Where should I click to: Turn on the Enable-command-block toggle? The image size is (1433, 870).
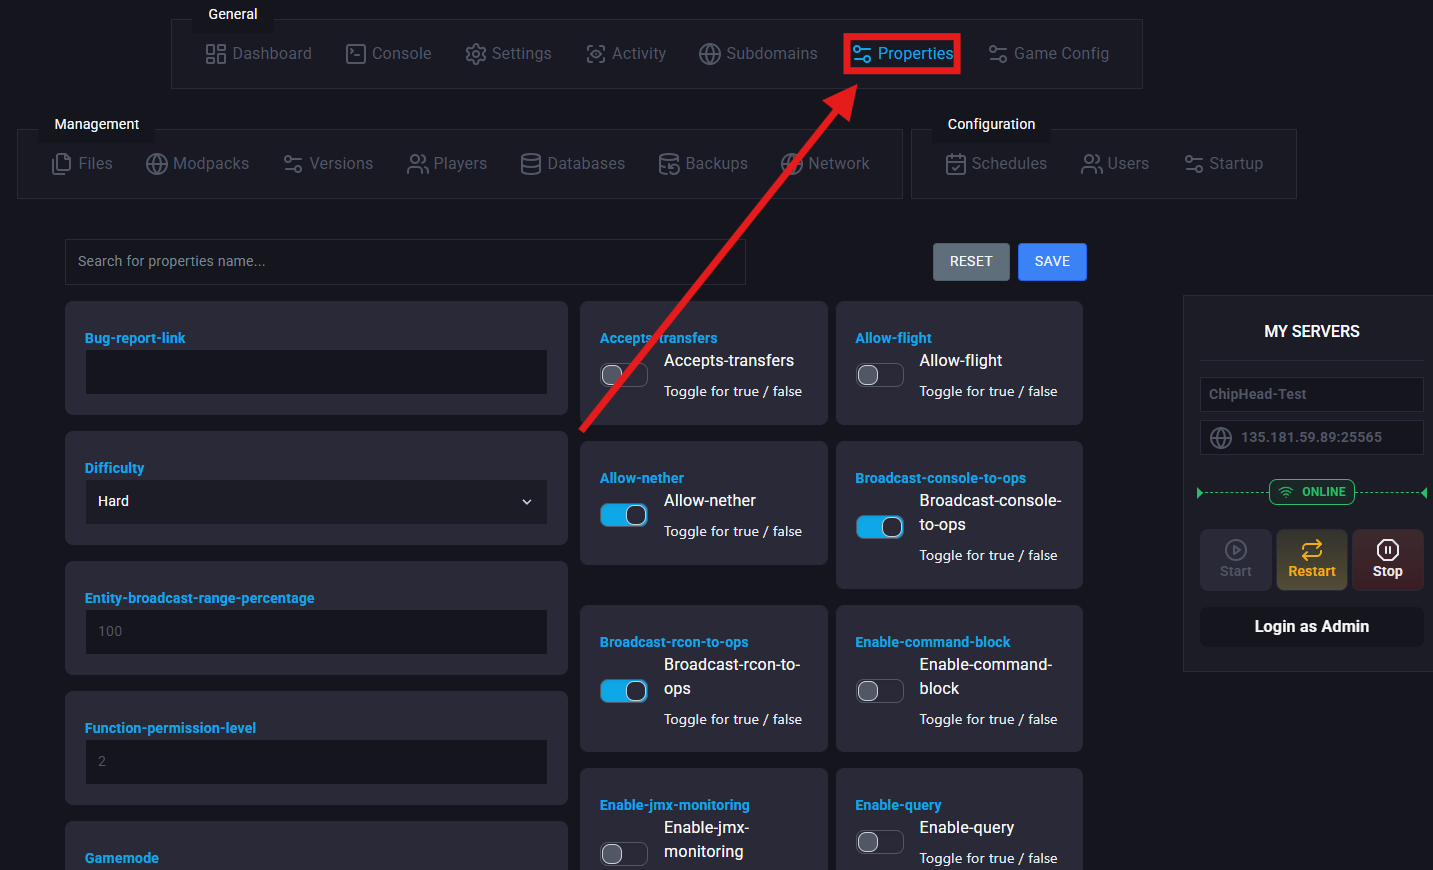(879, 691)
